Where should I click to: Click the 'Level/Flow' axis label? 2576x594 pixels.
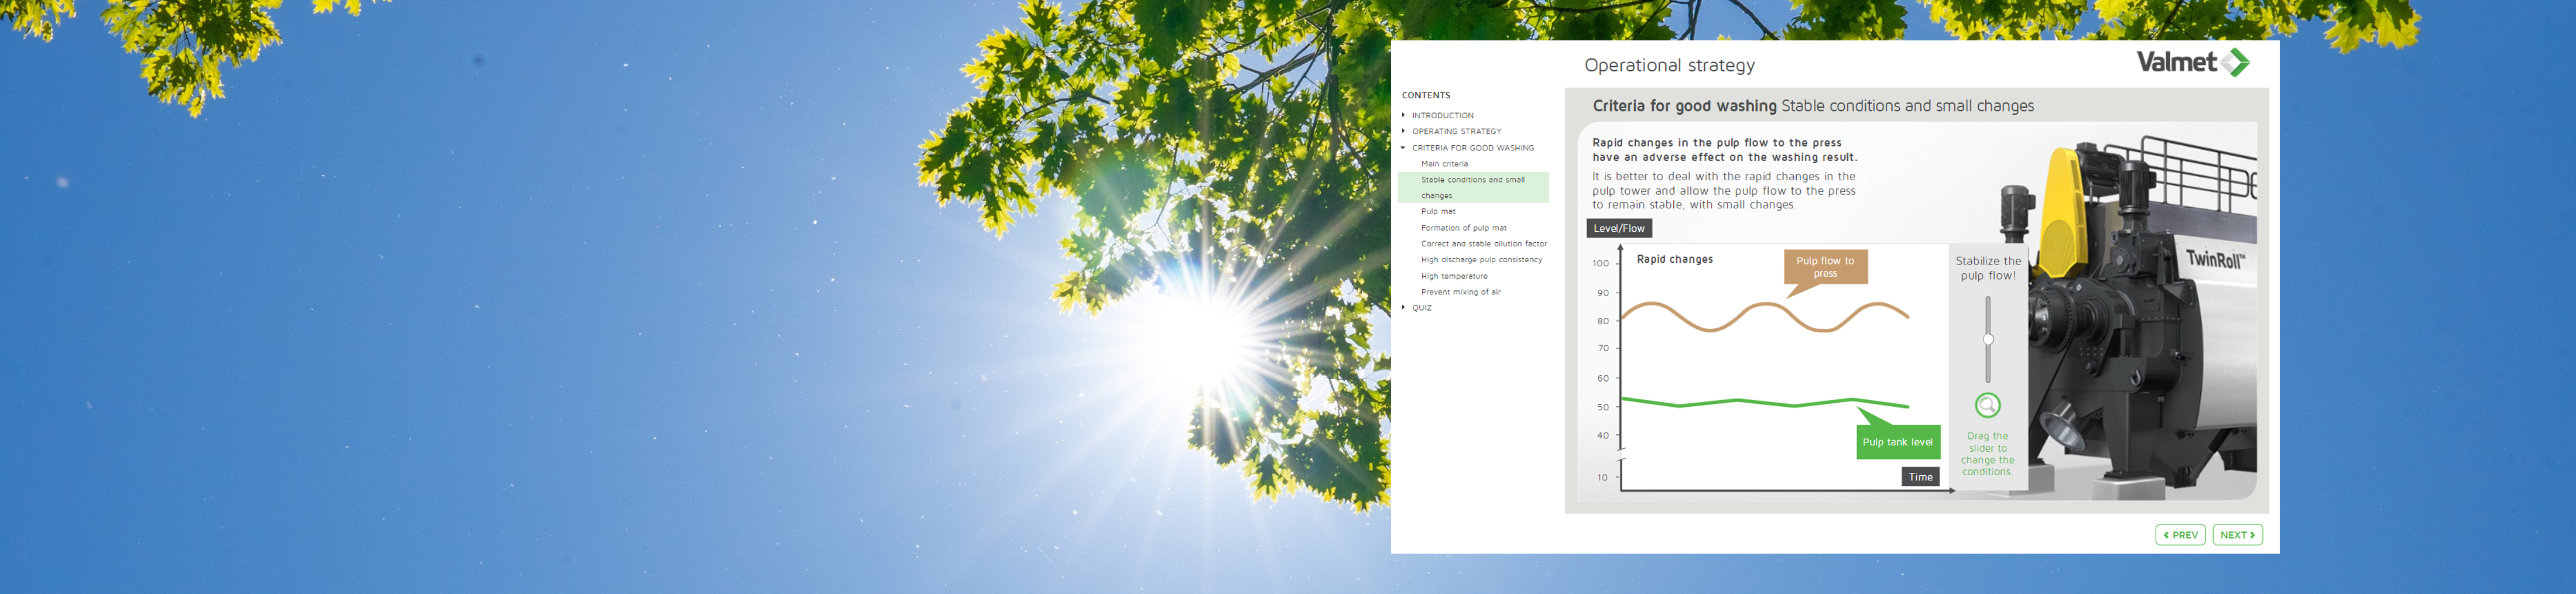1618,228
